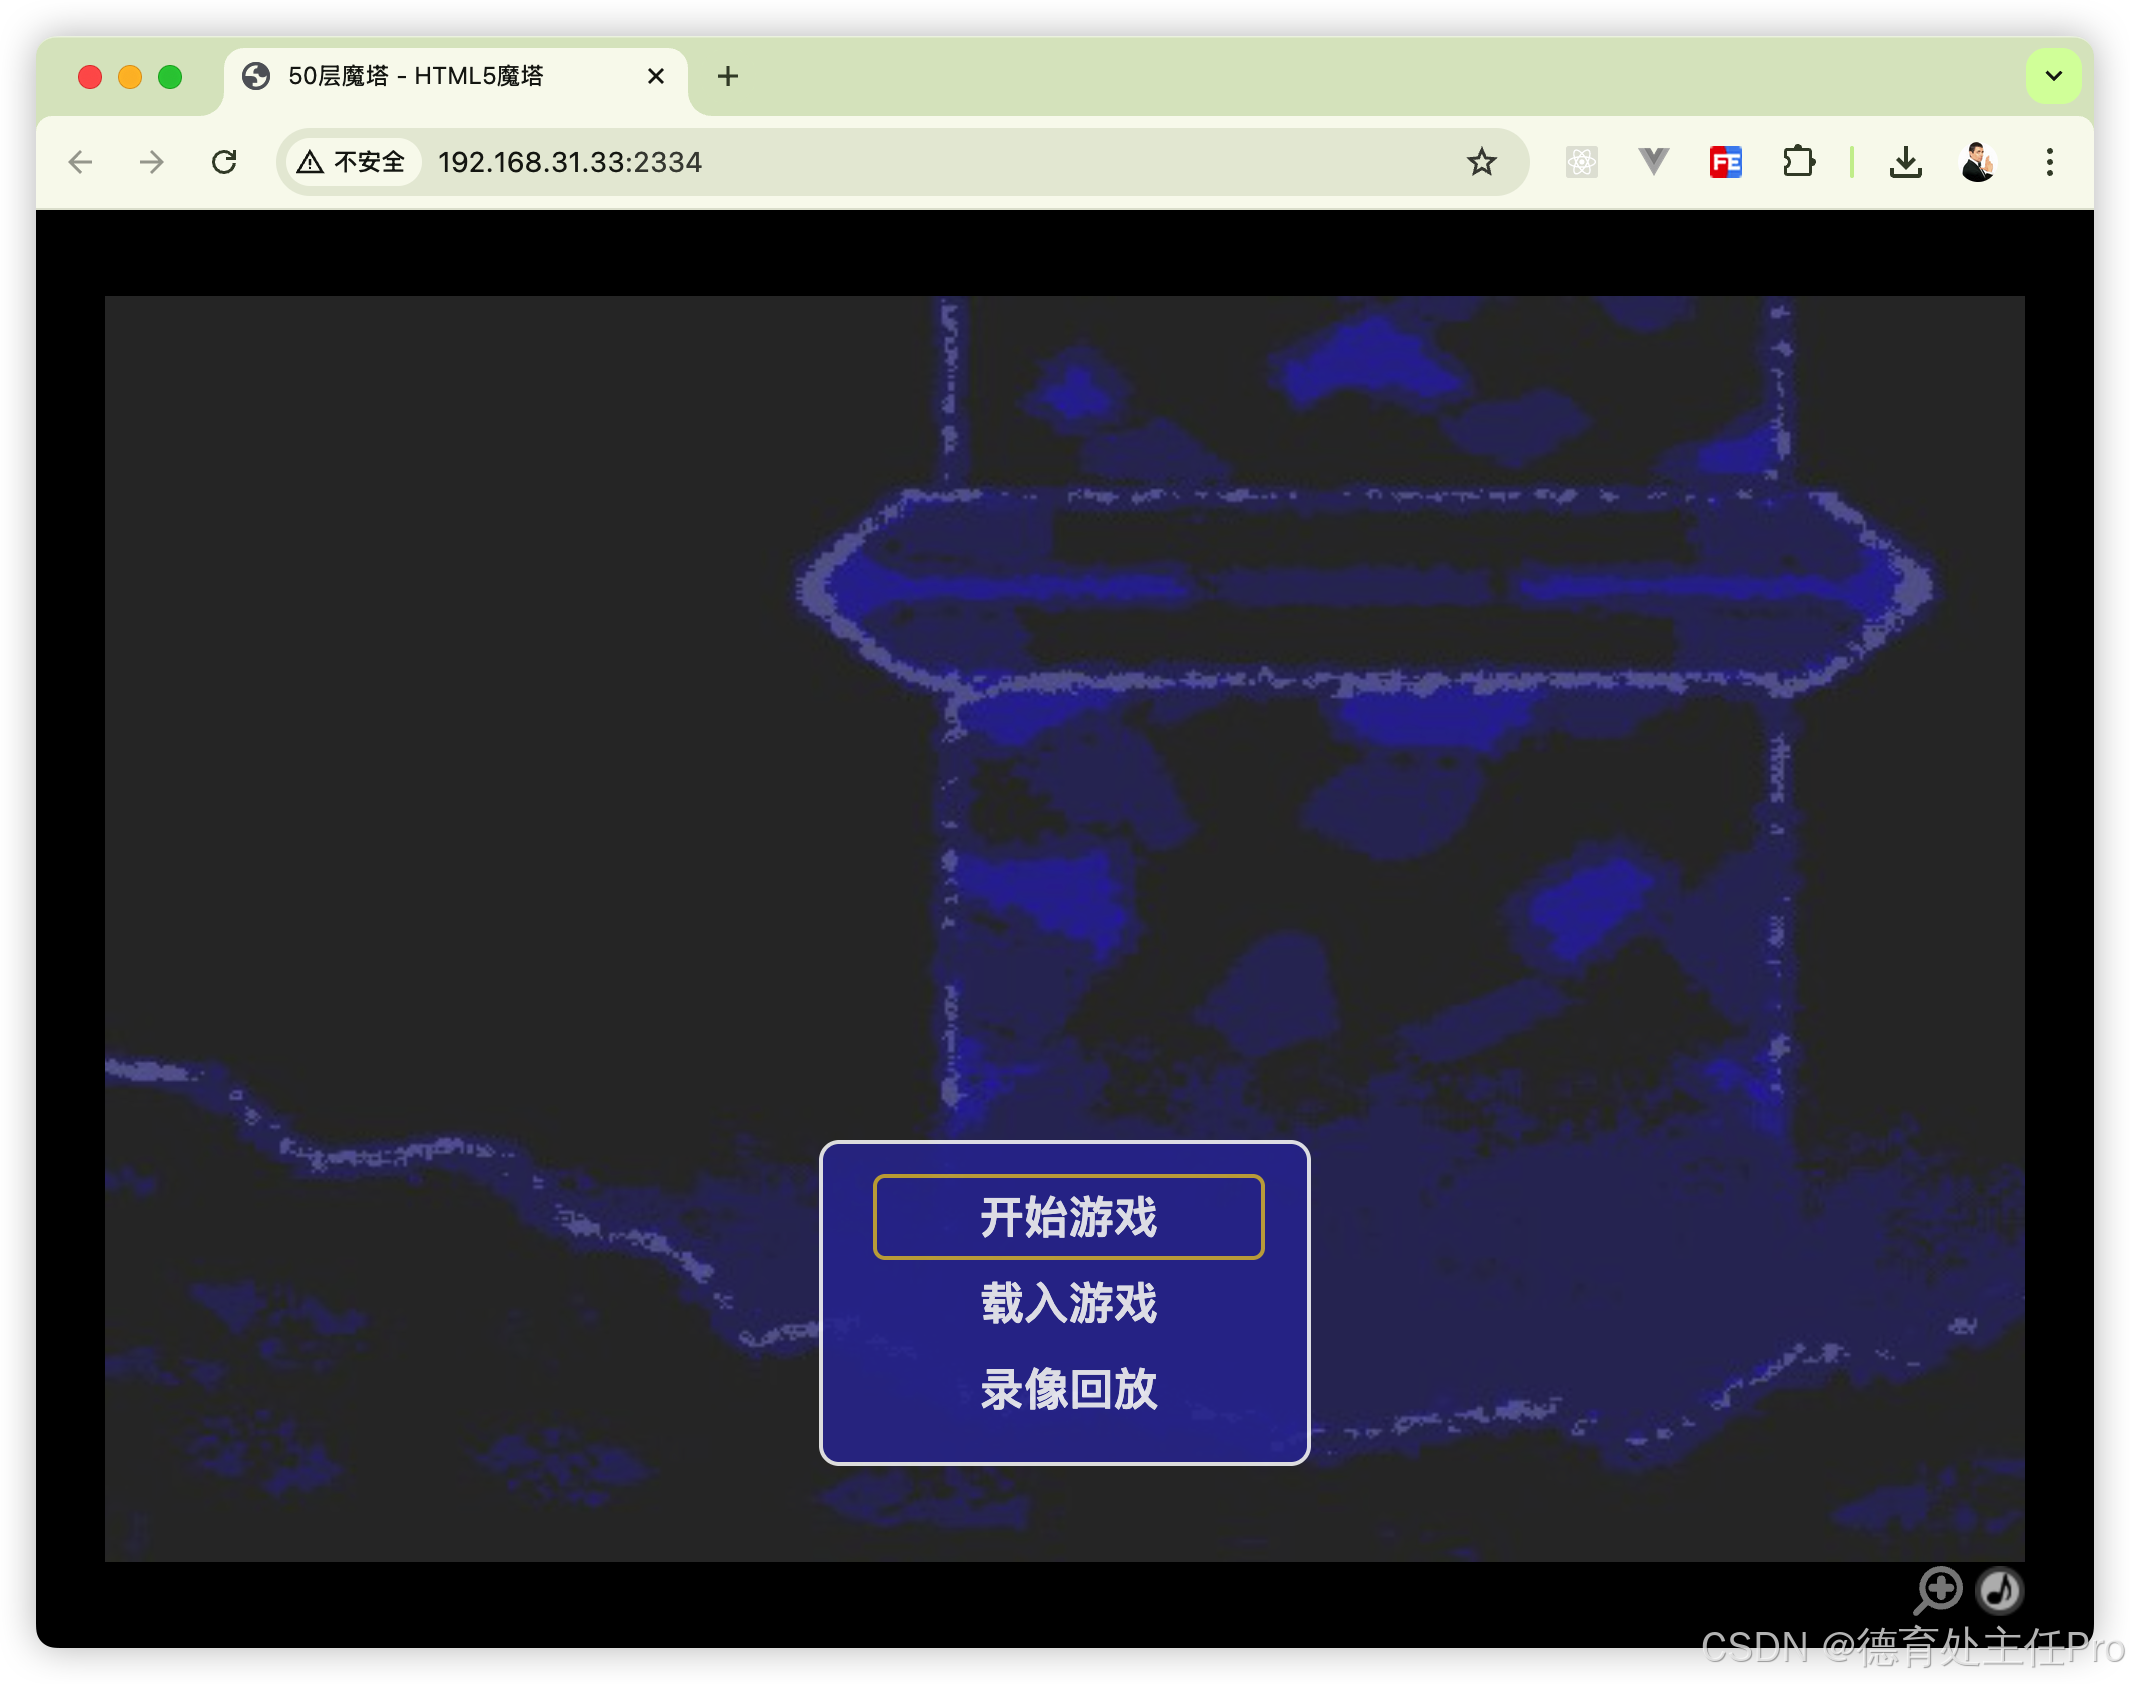This screenshot has width=2130, height=1684.
Task: Click the zoom magnifier icon below the game
Action: point(1938,1589)
